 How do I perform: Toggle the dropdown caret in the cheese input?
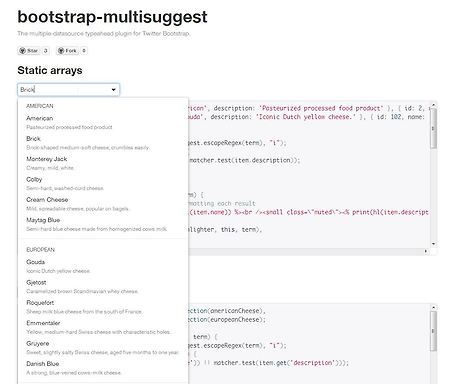(x=114, y=90)
